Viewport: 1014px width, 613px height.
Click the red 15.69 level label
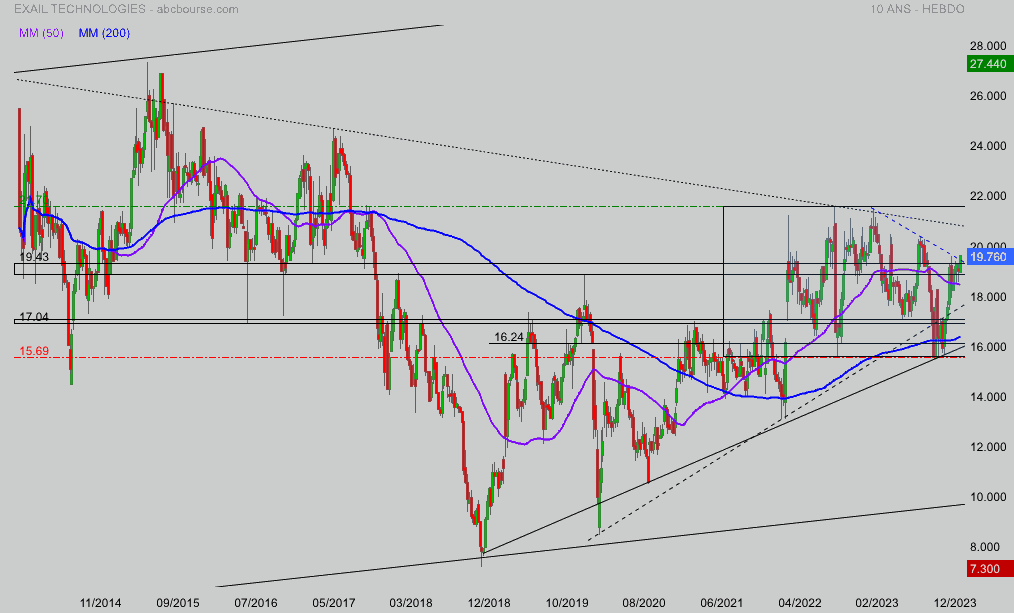pos(34,351)
